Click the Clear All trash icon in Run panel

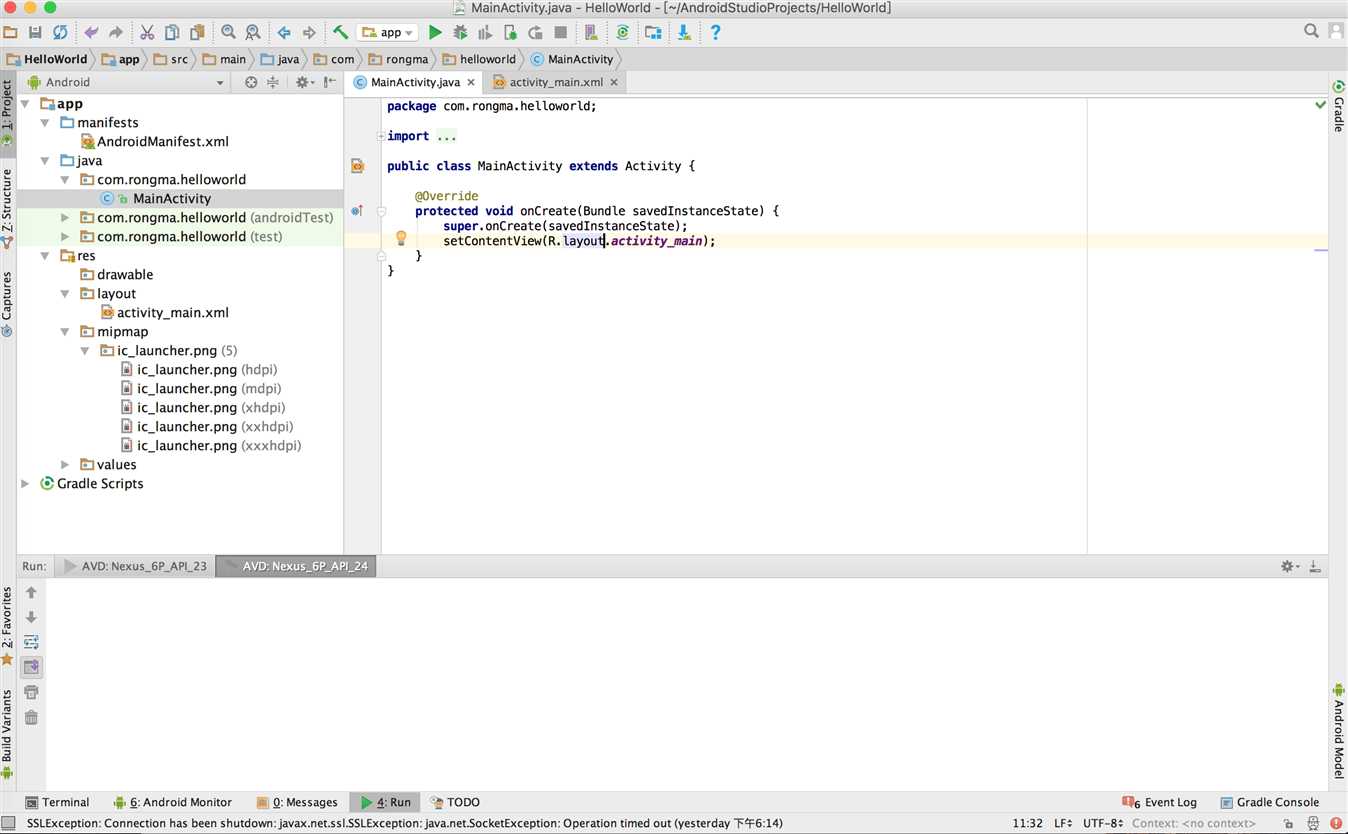click(31, 717)
